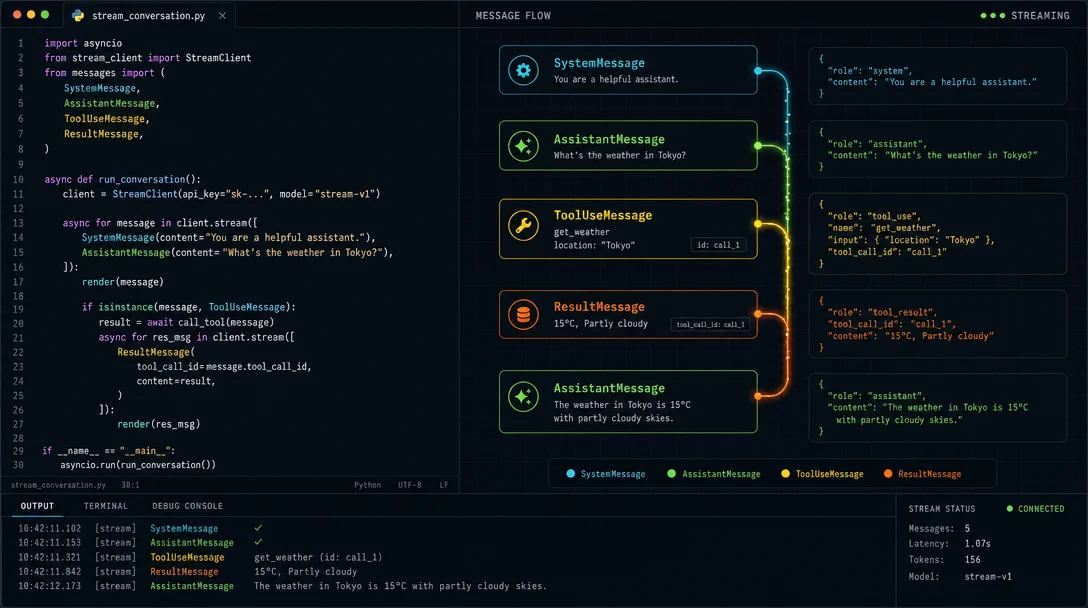
Task: Click the '10:42:11.321' ToolUseMessage log row
Action: coord(200,557)
